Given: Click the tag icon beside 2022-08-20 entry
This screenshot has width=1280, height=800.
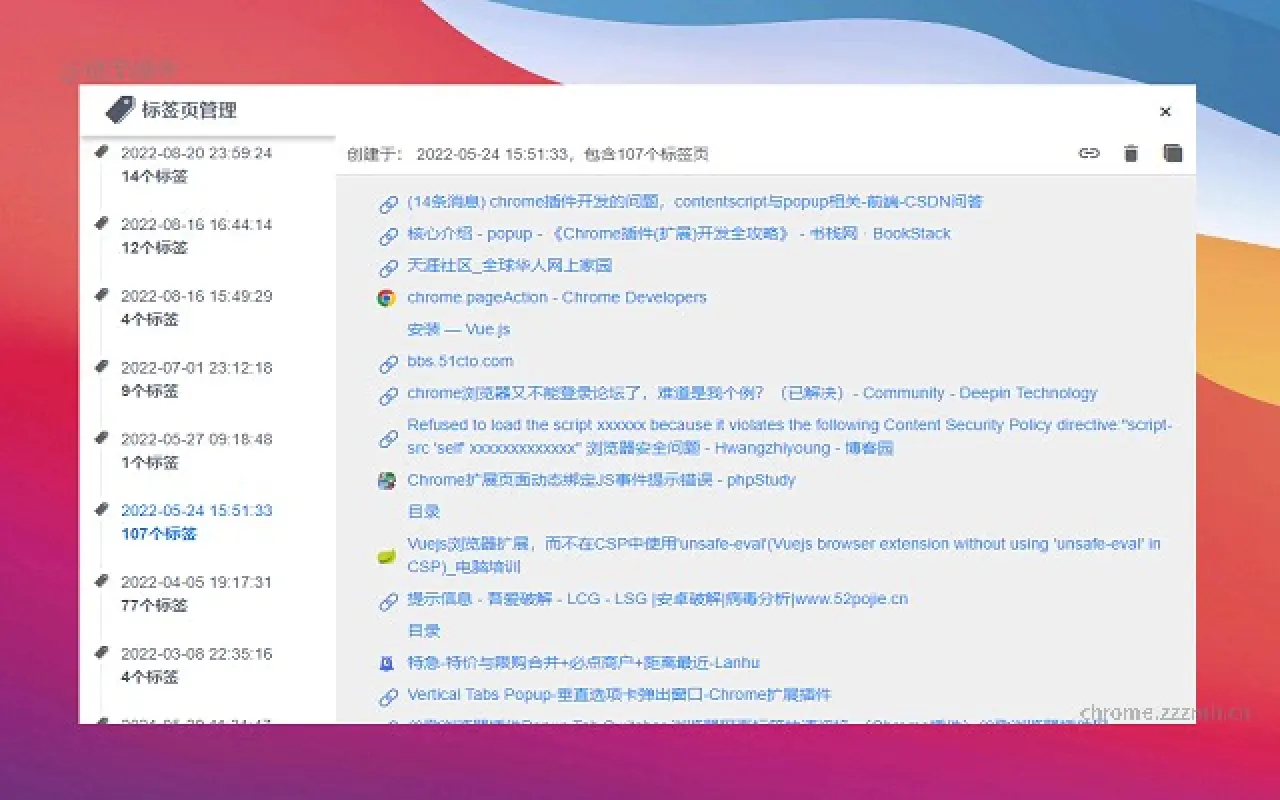Looking at the screenshot, I should pyautogui.click(x=101, y=150).
